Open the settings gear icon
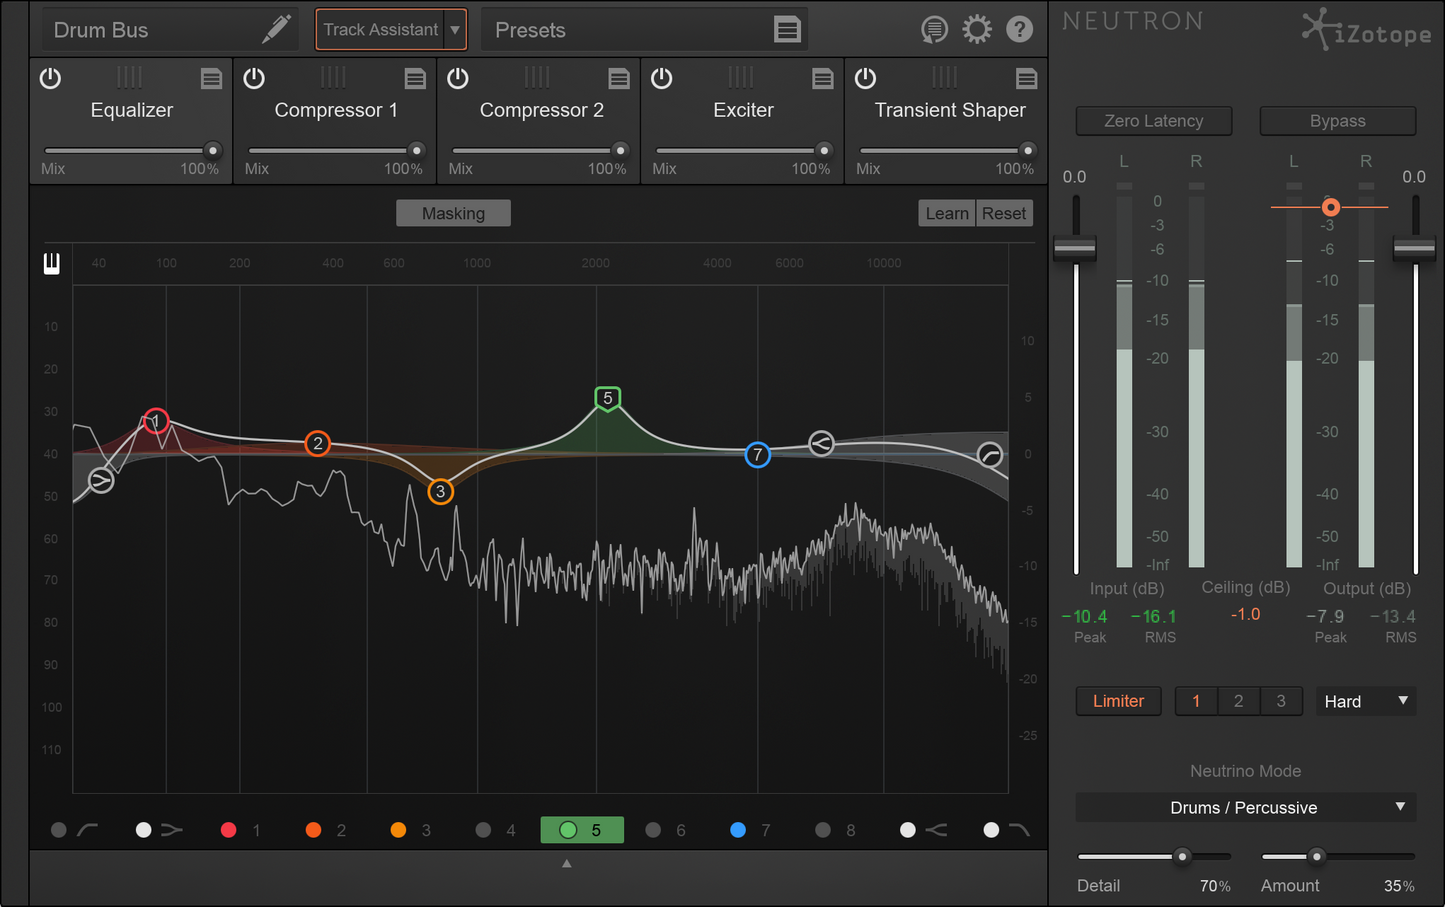The image size is (1445, 907). click(976, 30)
